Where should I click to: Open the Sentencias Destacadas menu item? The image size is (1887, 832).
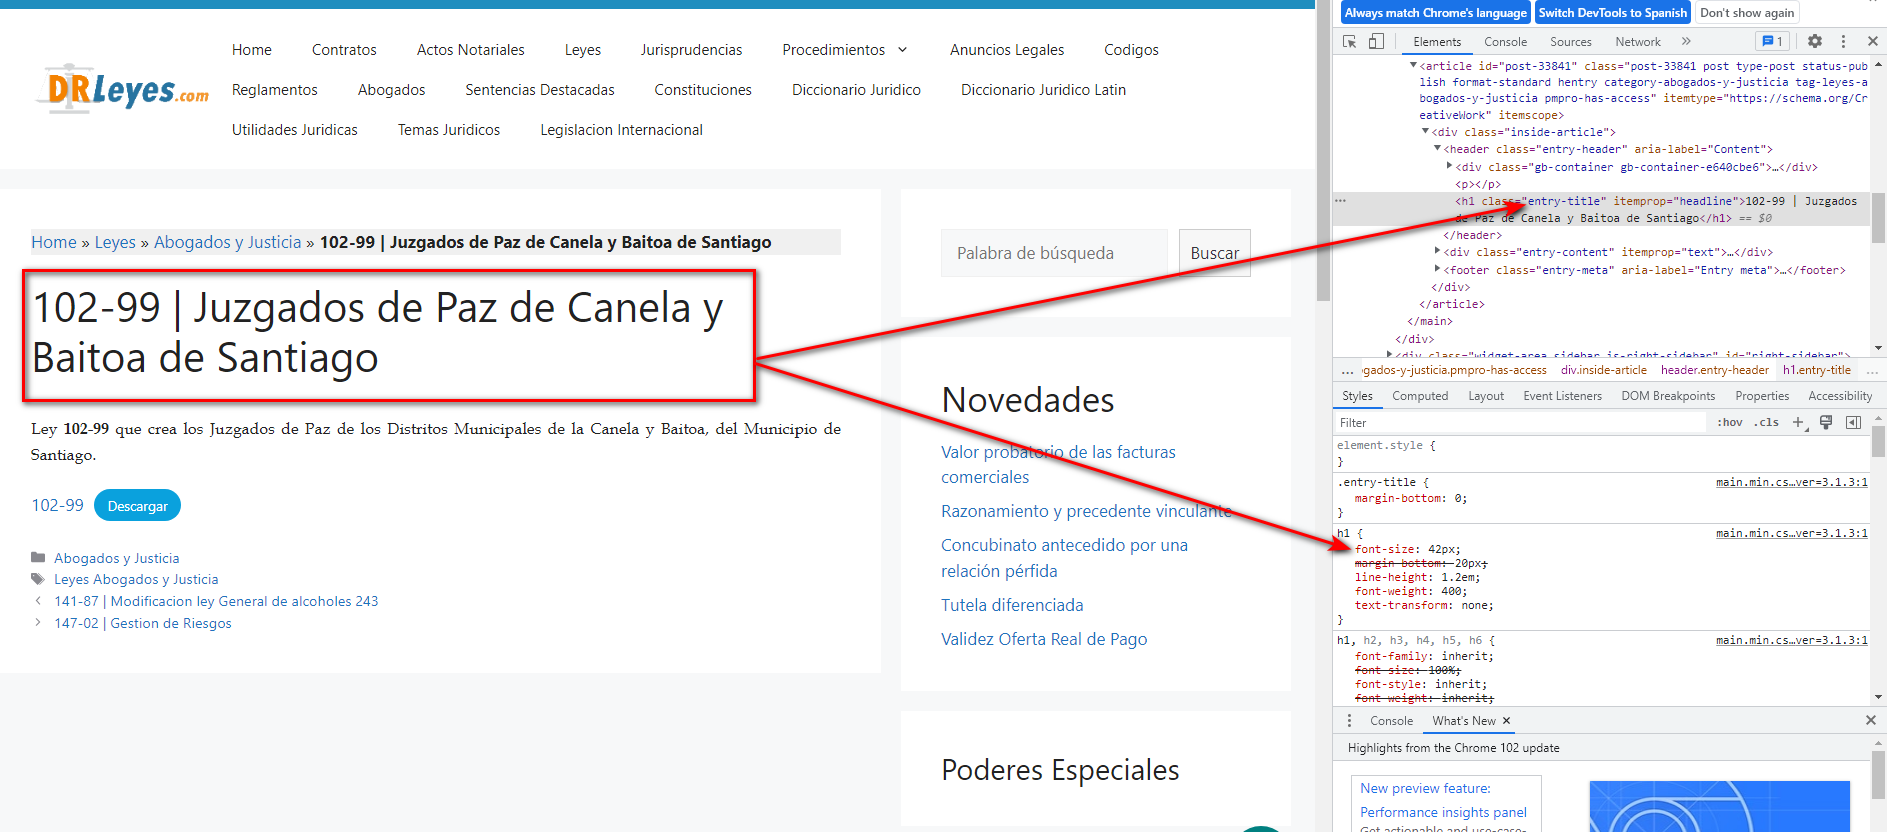coord(539,90)
